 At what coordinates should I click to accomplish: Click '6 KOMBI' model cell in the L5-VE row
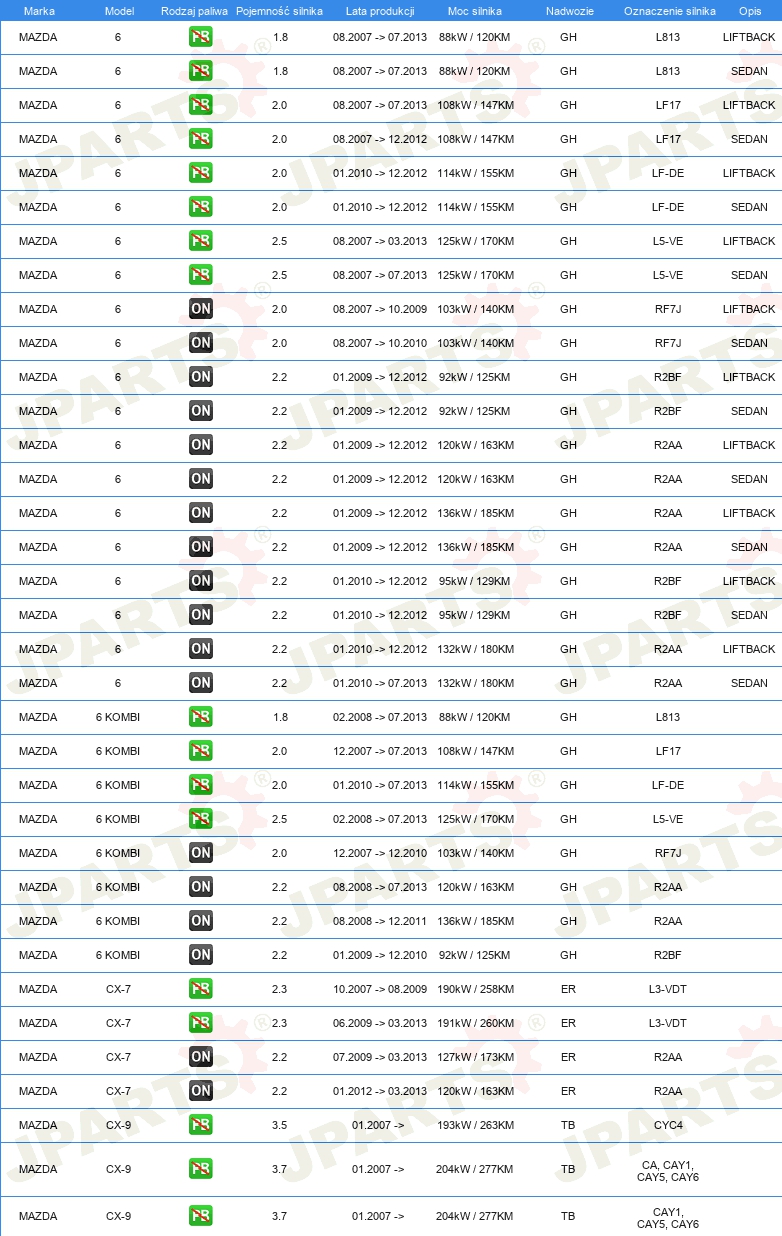coord(118,819)
